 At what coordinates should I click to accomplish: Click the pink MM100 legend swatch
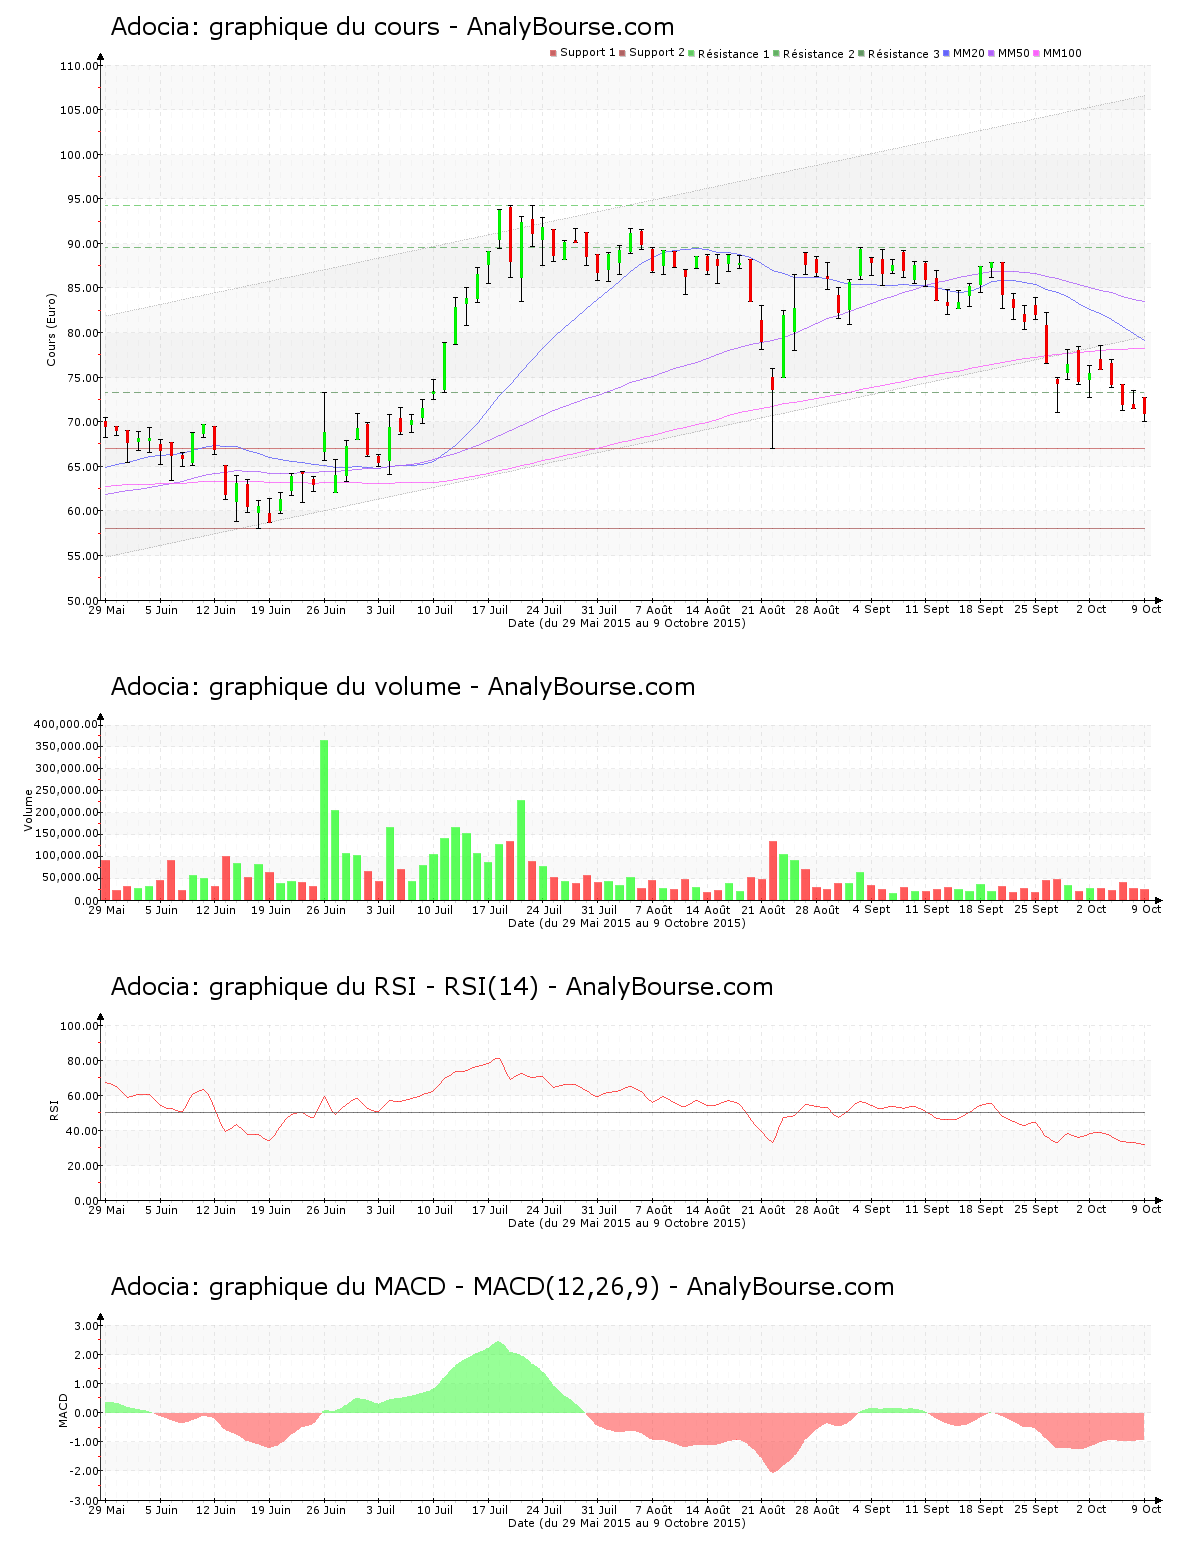coord(1037,53)
